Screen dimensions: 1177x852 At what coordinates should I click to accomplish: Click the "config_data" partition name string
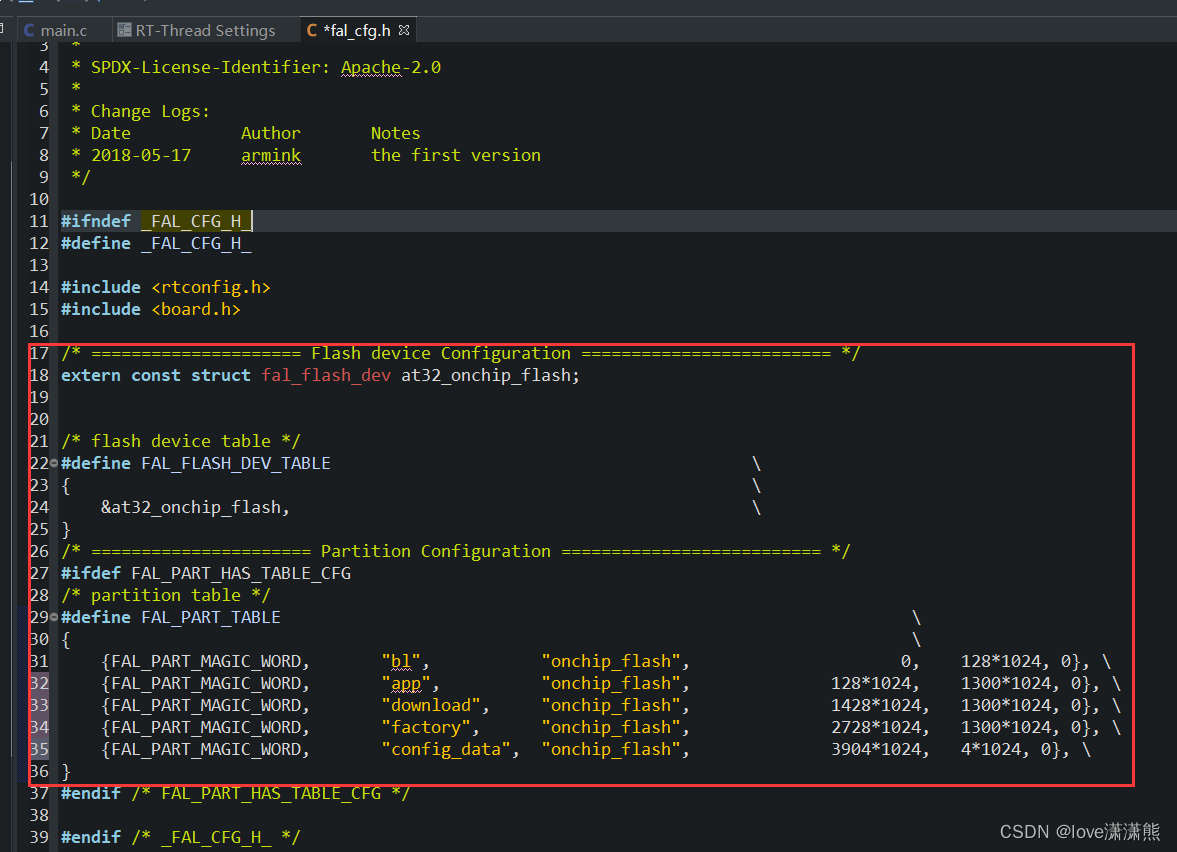pos(446,749)
